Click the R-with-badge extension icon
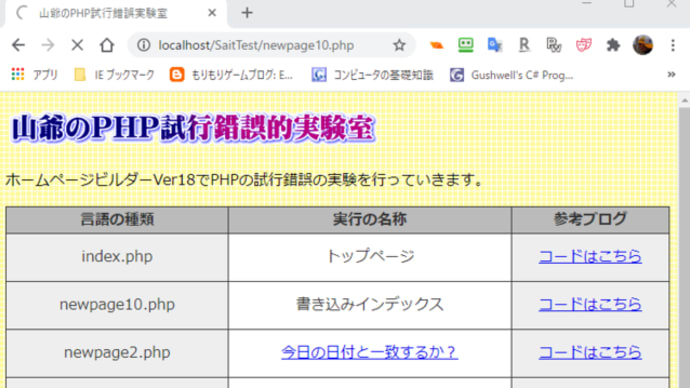690x388 pixels. [554, 45]
